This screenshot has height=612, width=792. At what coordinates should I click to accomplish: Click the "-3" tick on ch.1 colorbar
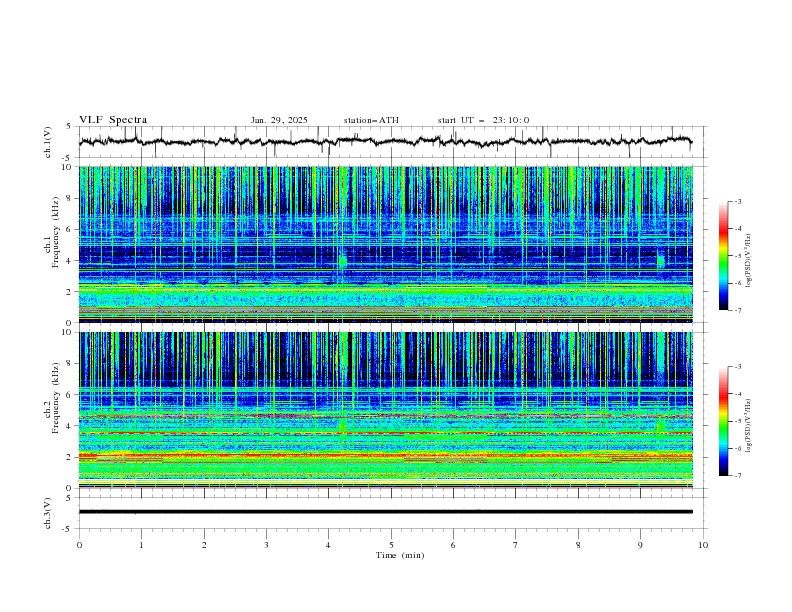click(x=738, y=201)
